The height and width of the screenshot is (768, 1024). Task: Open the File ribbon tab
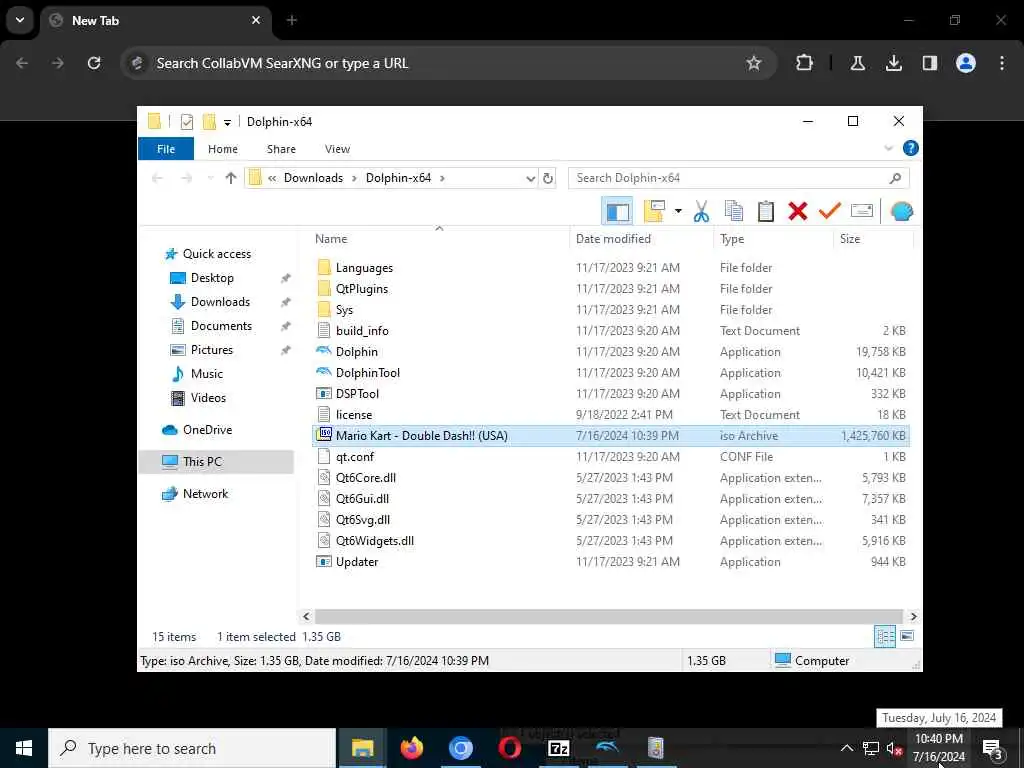point(166,149)
